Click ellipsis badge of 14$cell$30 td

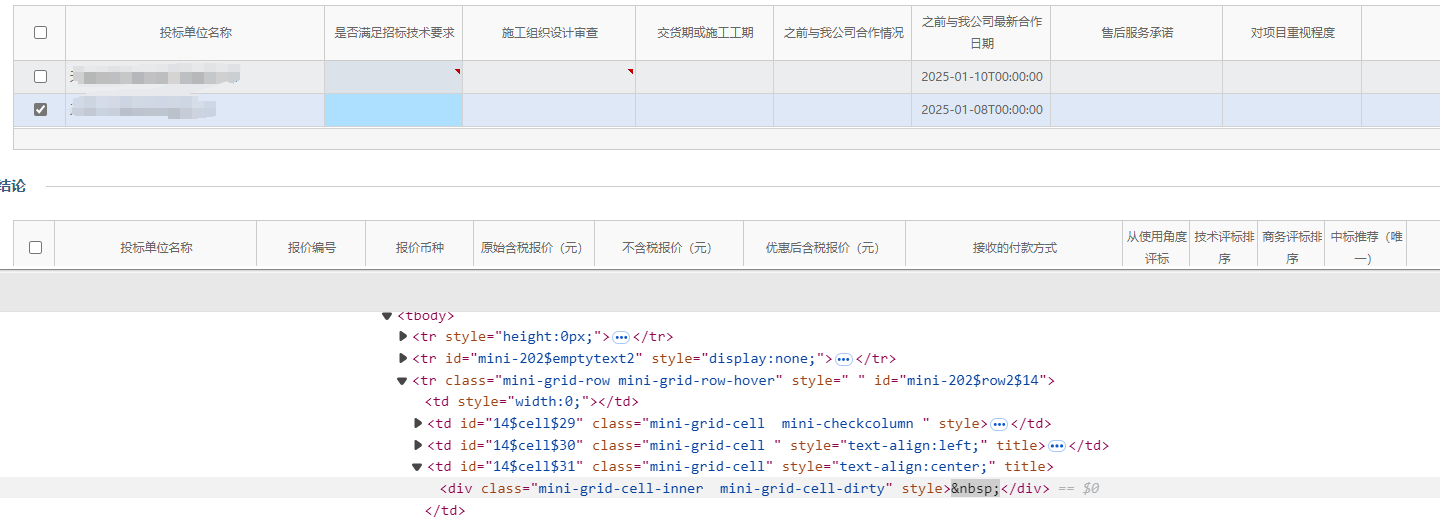pyautogui.click(x=1056, y=446)
